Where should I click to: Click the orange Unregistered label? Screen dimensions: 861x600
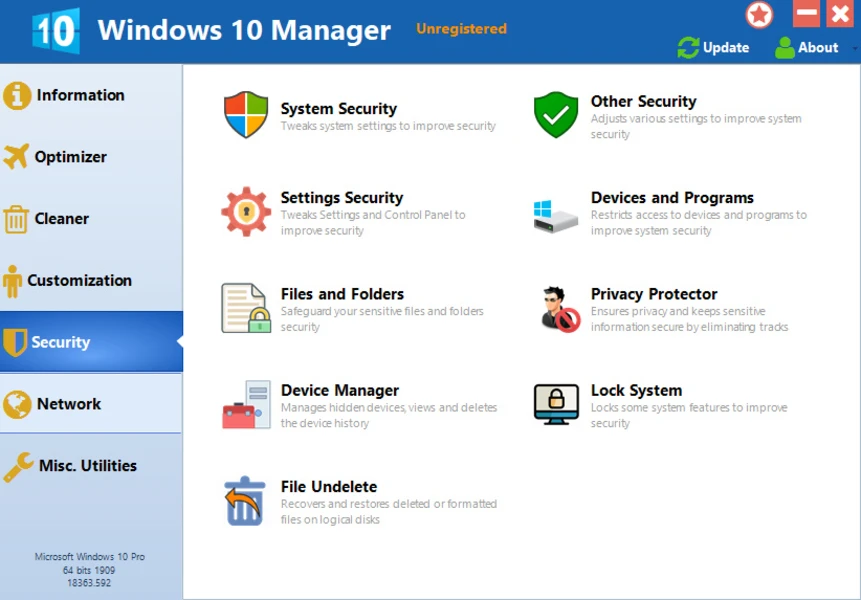tap(461, 29)
